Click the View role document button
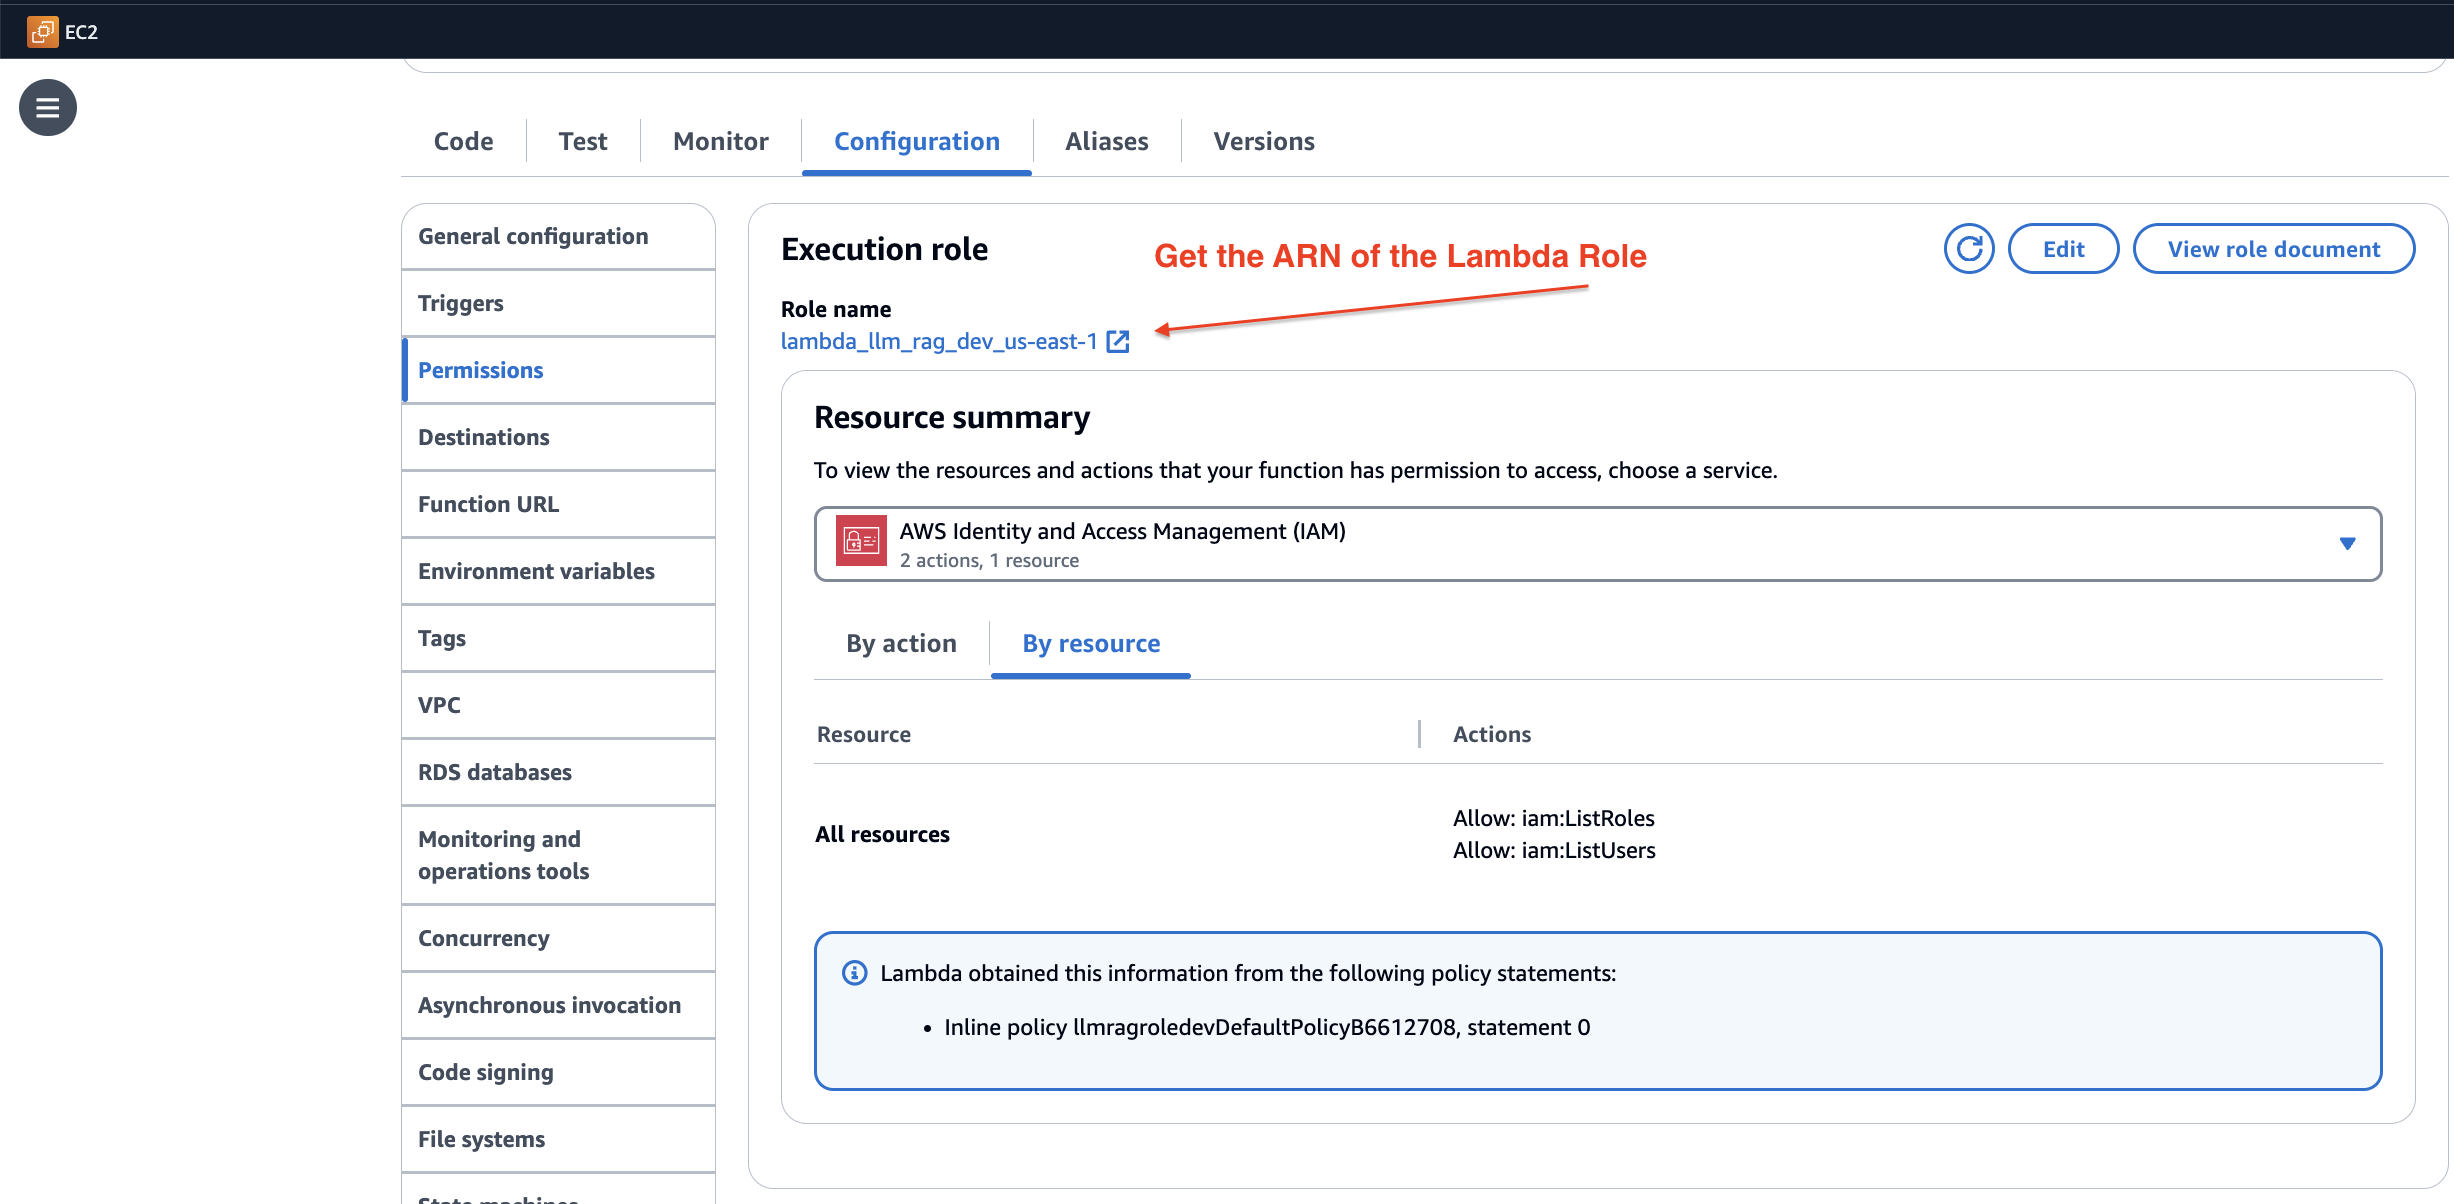Image resolution: width=2454 pixels, height=1204 pixels. pos(2272,247)
